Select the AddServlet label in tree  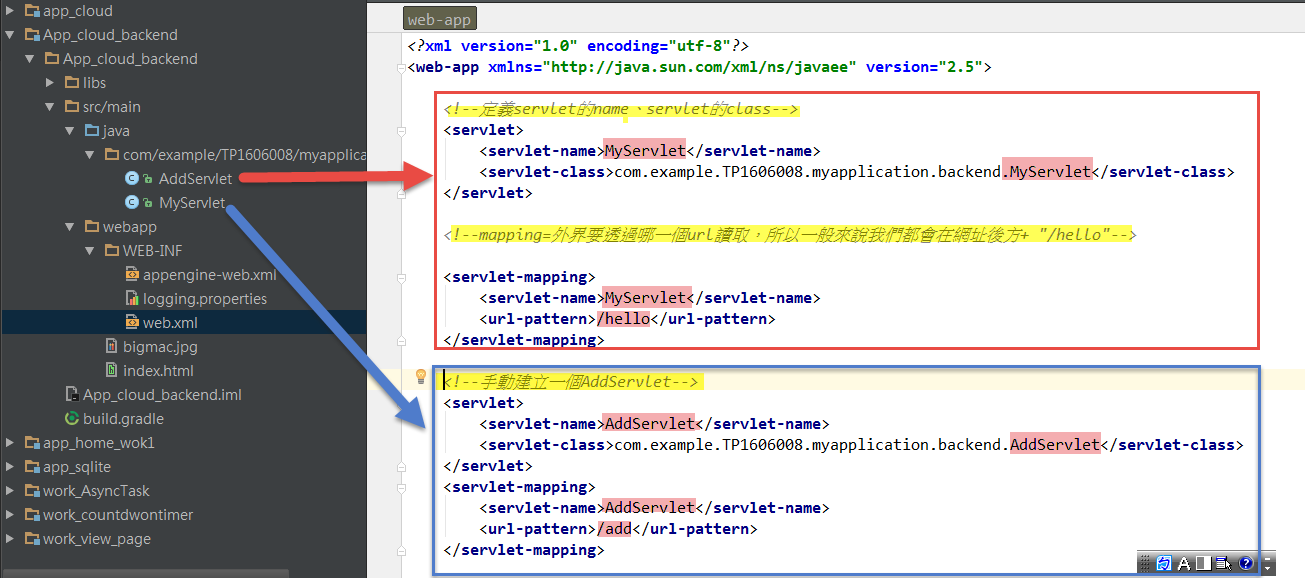196,179
